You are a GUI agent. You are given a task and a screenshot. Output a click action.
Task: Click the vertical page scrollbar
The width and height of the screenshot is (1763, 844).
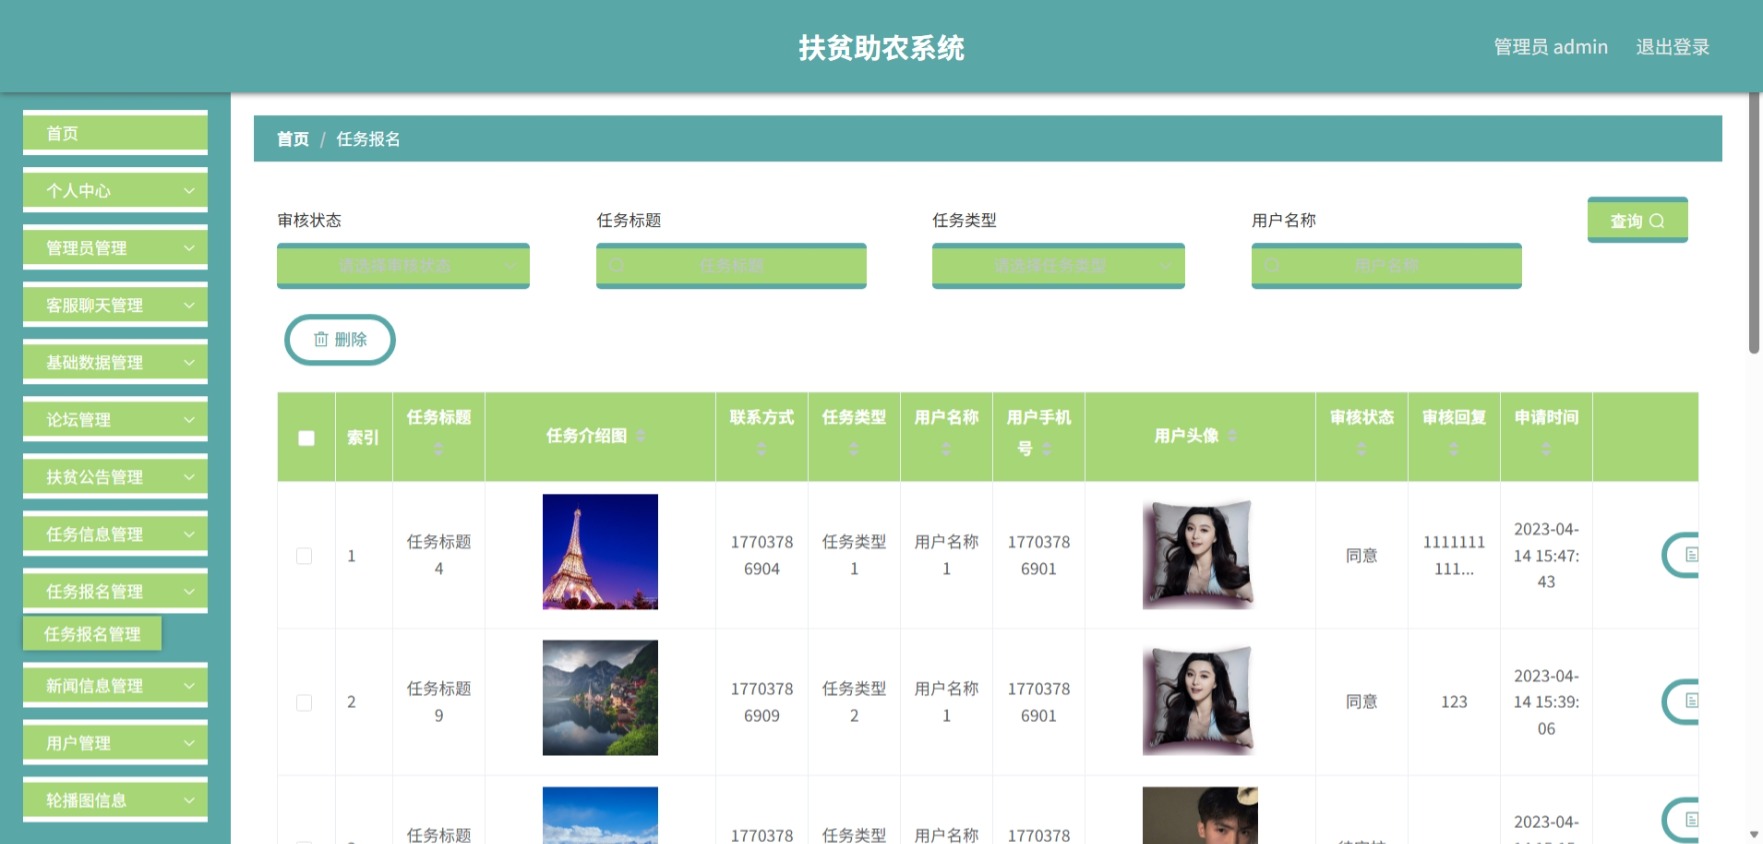1754,225
